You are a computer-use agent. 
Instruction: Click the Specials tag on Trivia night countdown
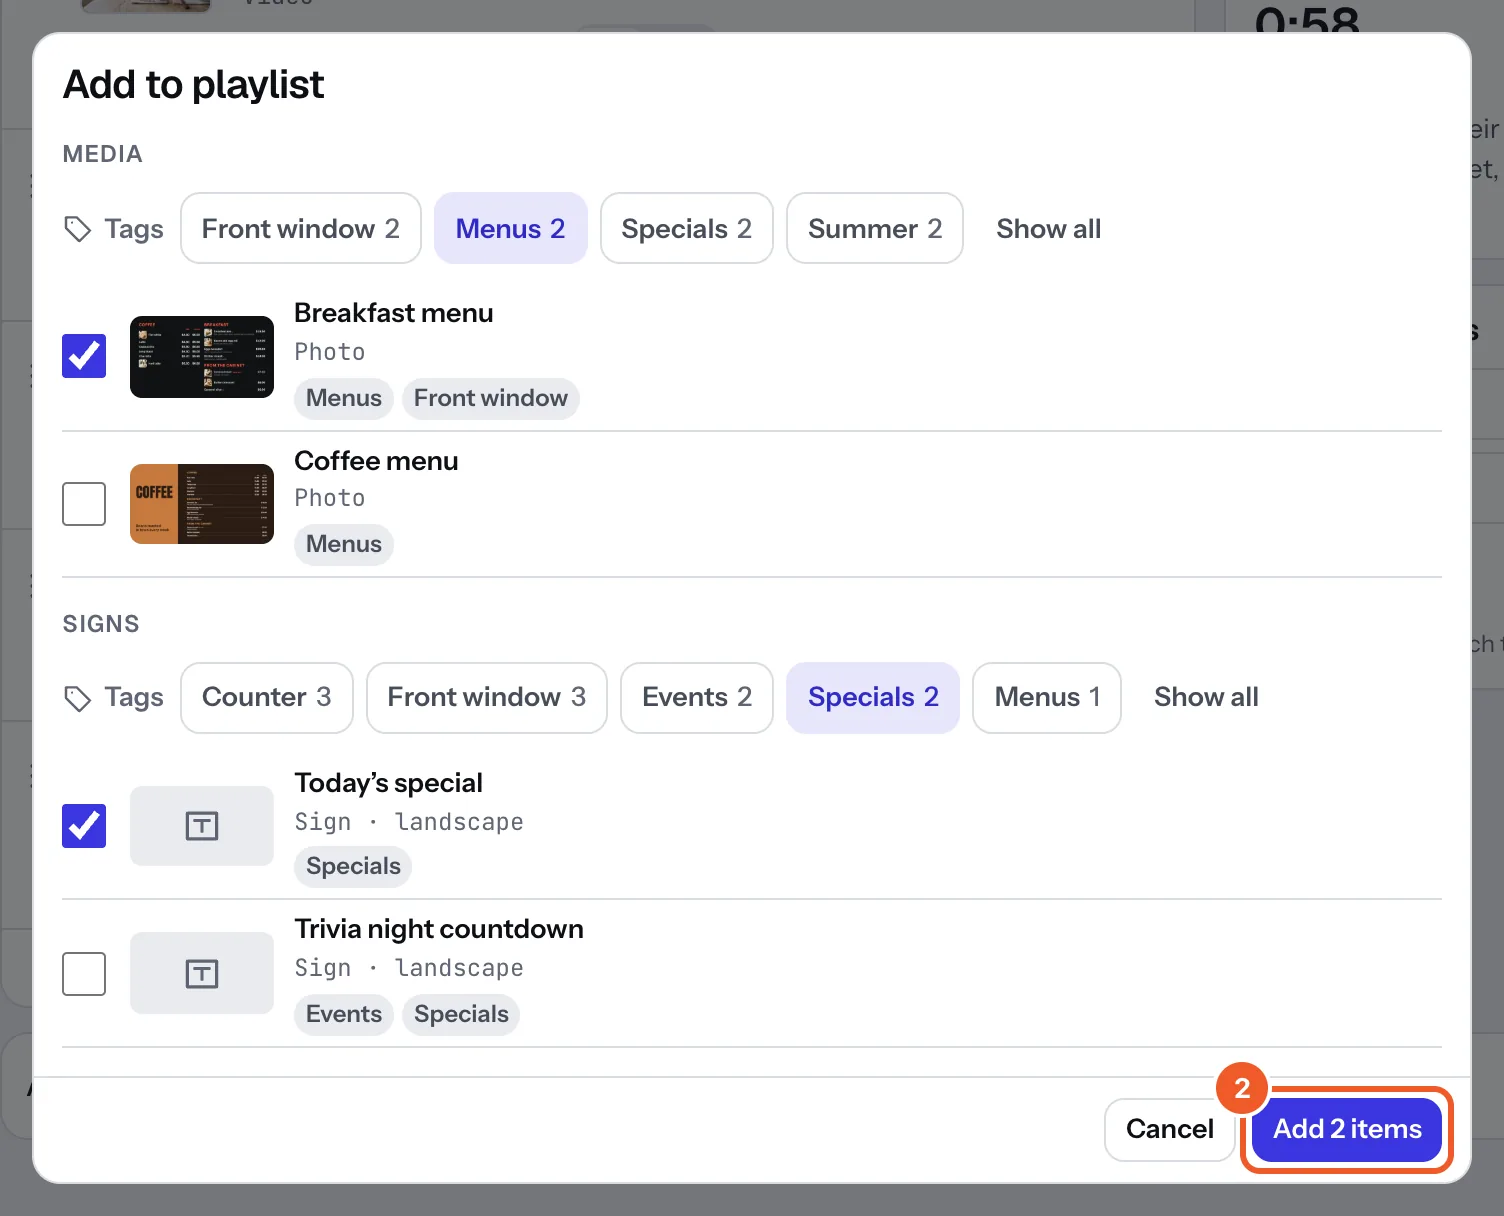(461, 1014)
